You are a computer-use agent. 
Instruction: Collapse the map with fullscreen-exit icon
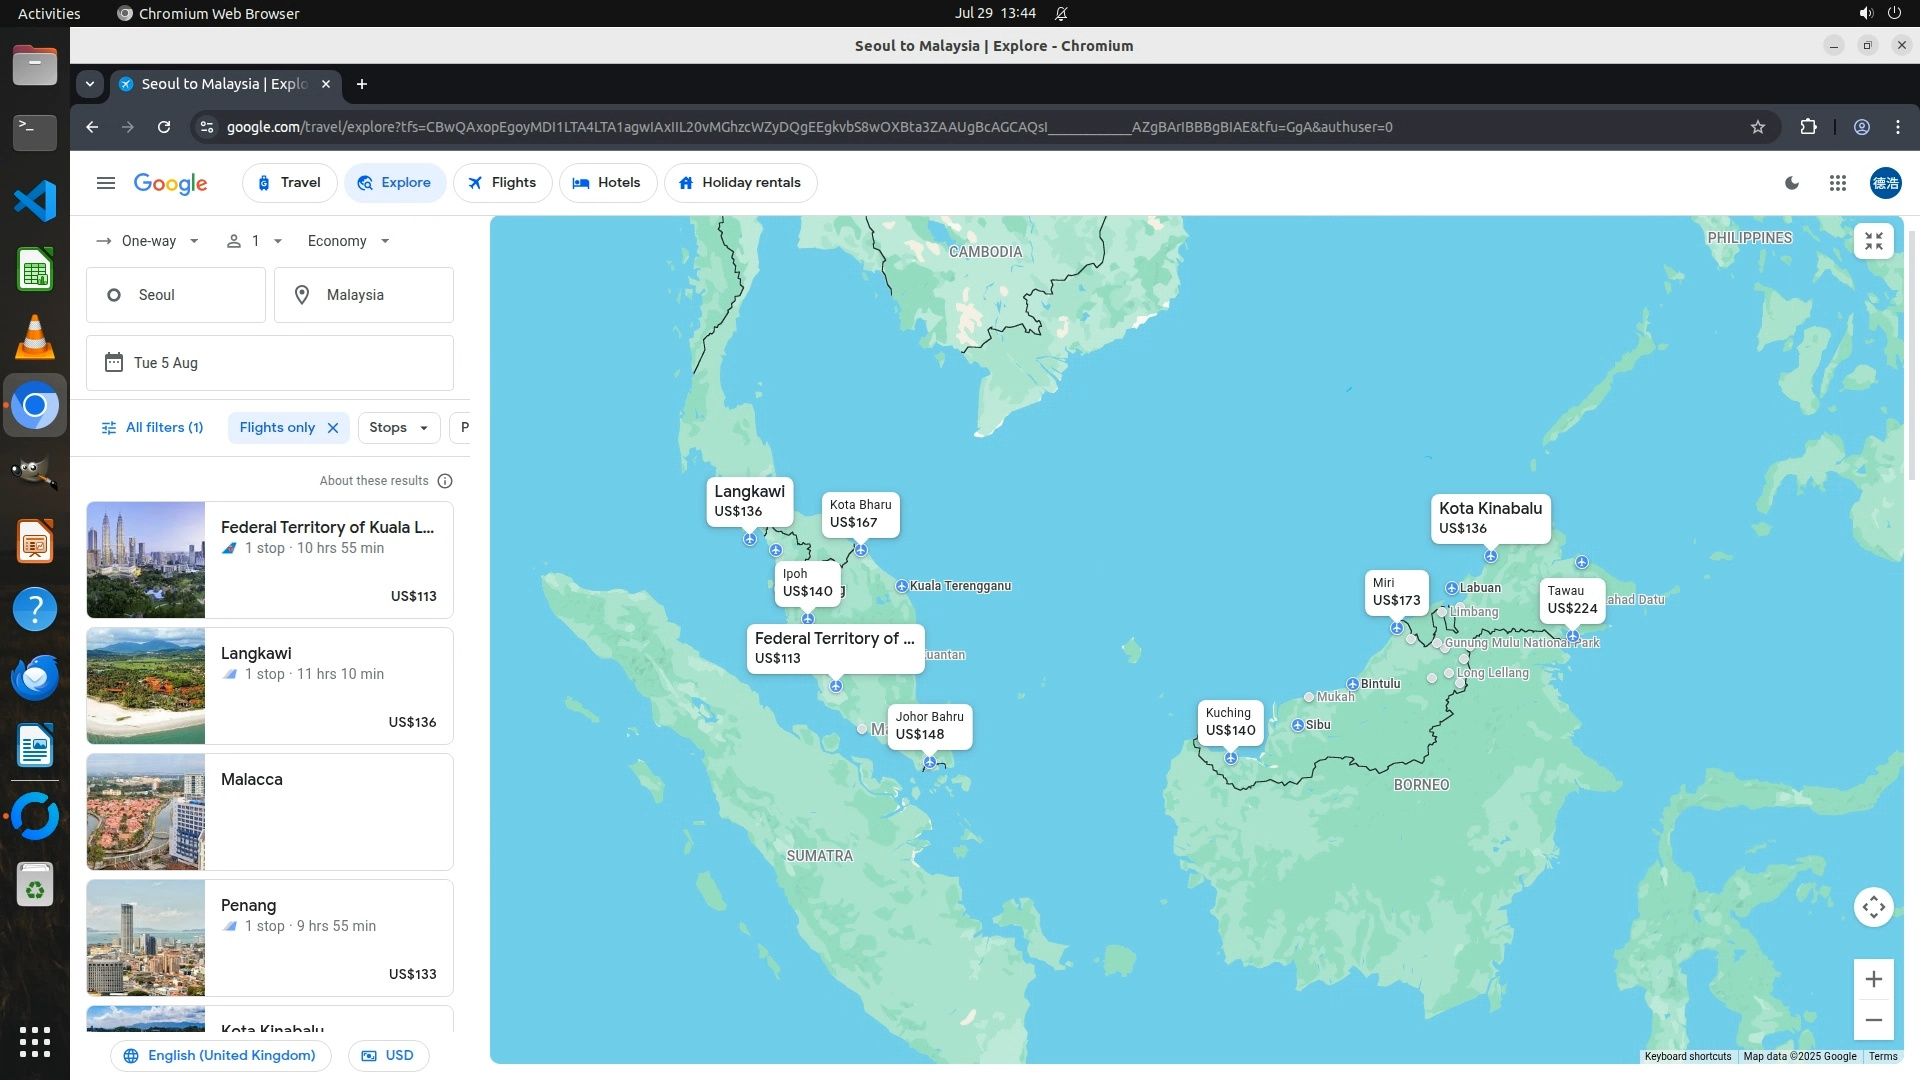1873,241
